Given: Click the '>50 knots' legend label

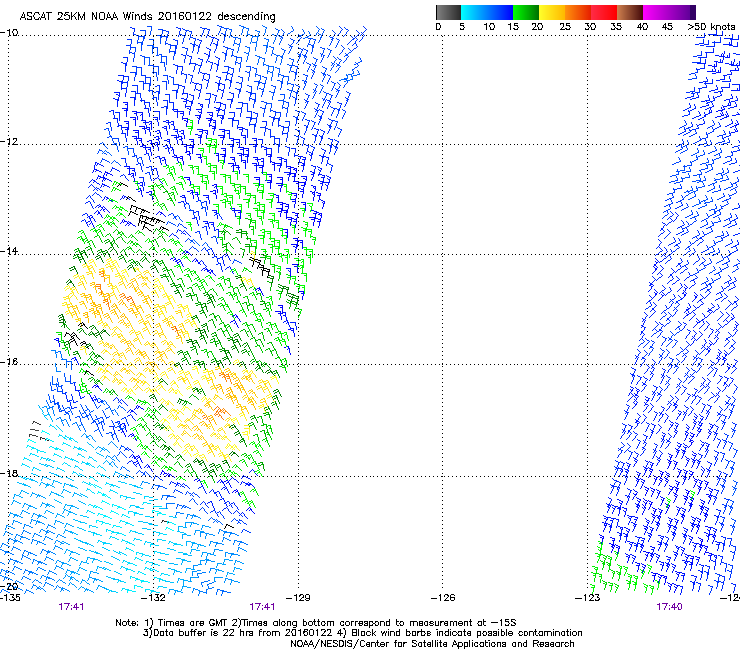Looking at the screenshot, I should (x=711, y=27).
